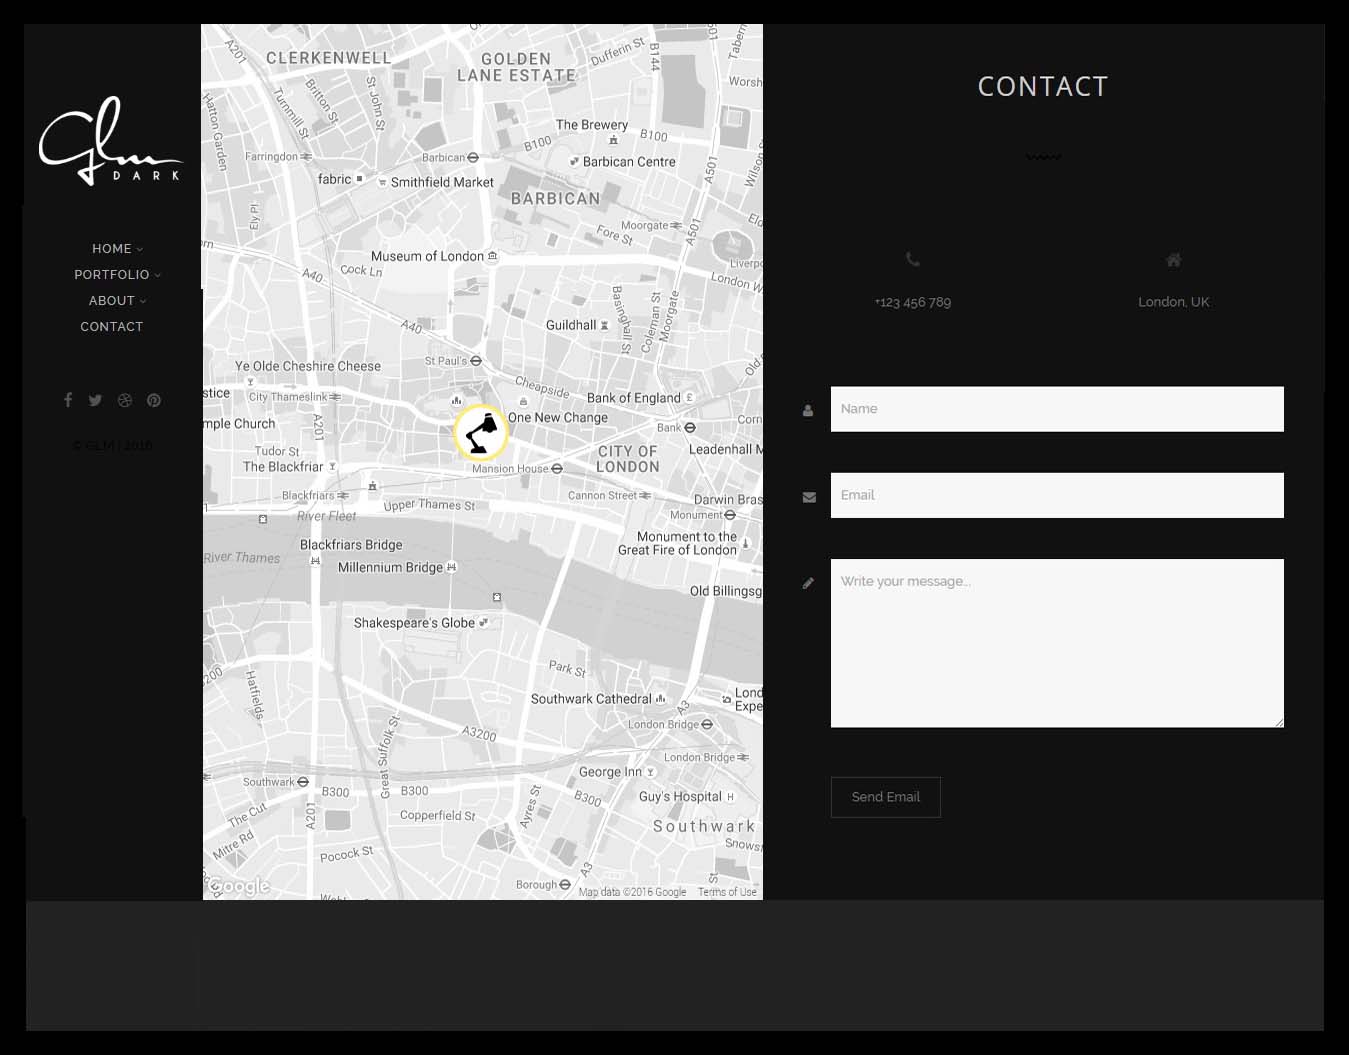The image size is (1349, 1055).
Task: Open the Dribbble social link
Action: (x=125, y=400)
